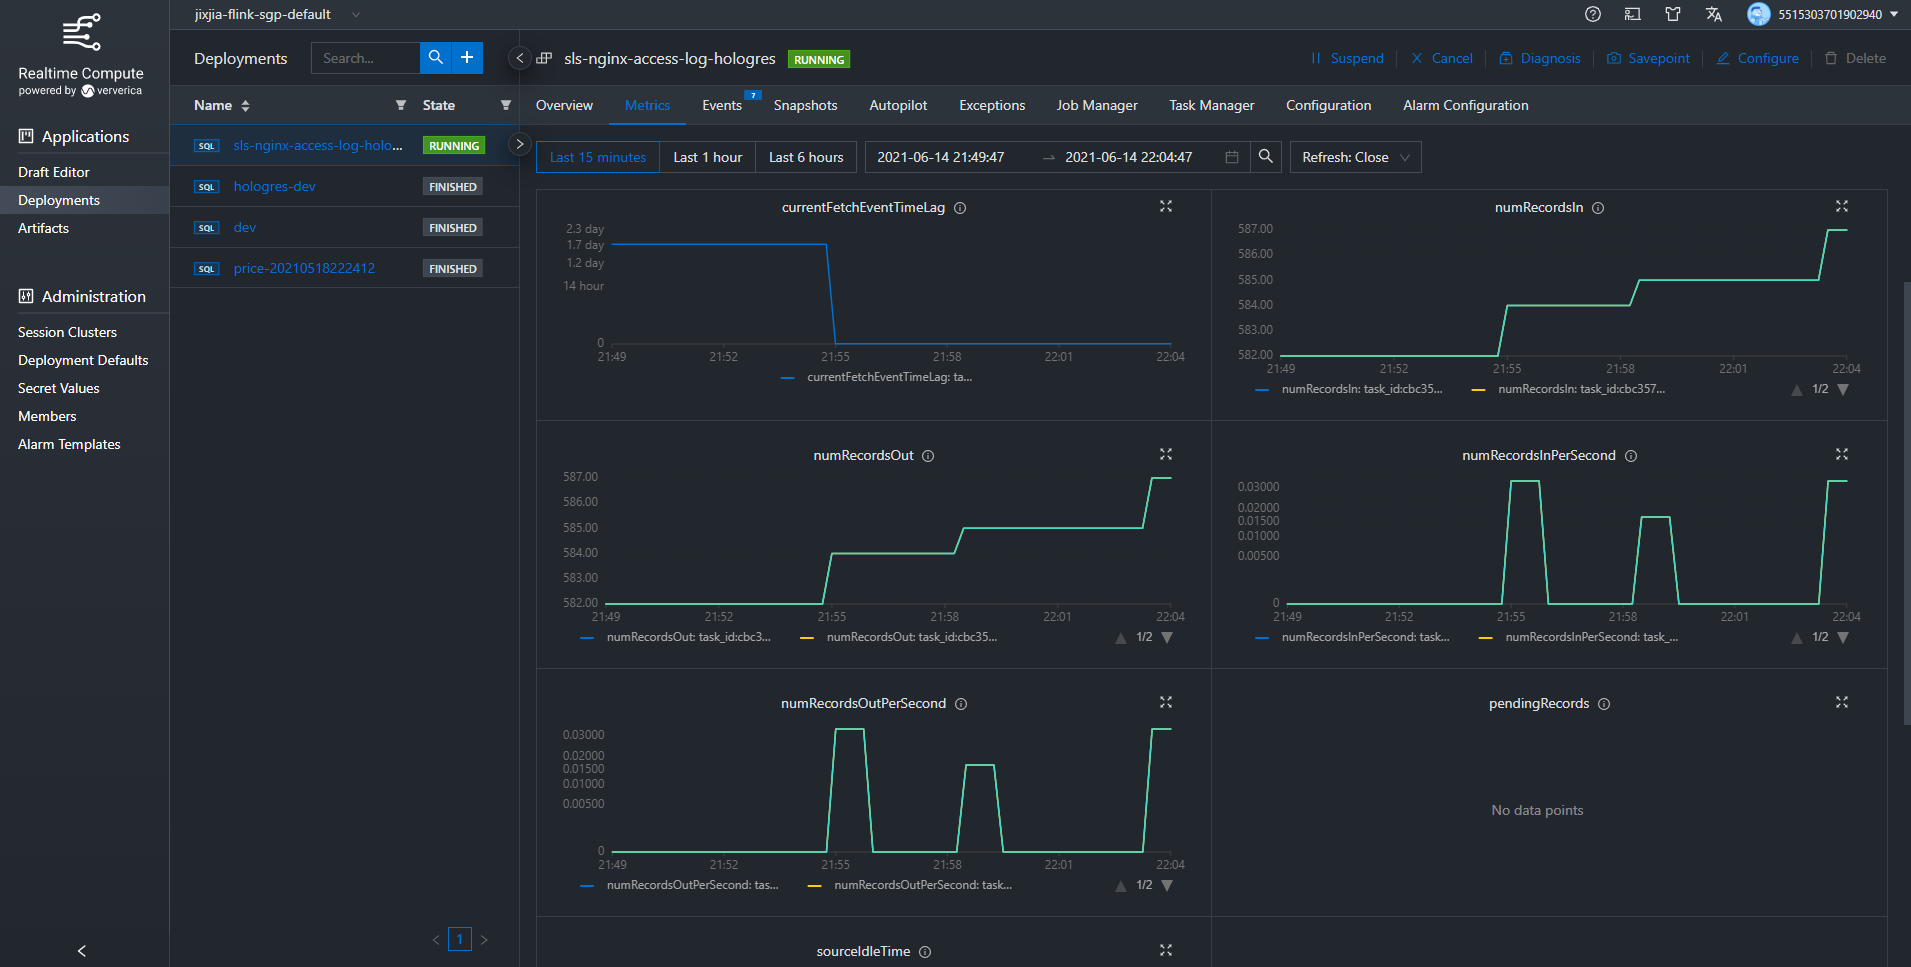Switch to the Snapshots tab
This screenshot has width=1911, height=967.
click(x=805, y=105)
